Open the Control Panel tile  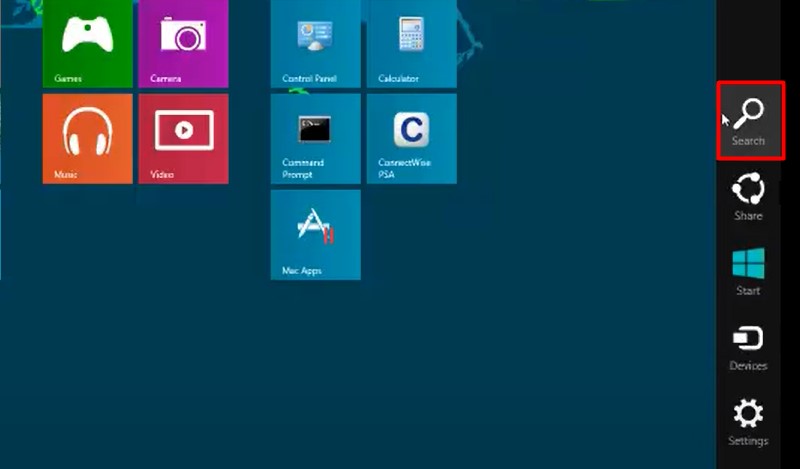click(316, 43)
